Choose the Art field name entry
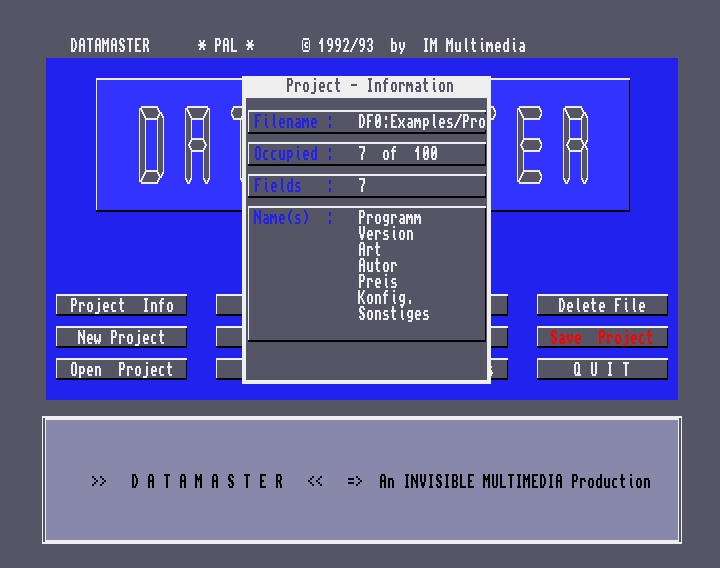The height and width of the screenshot is (568, 720). 369,250
